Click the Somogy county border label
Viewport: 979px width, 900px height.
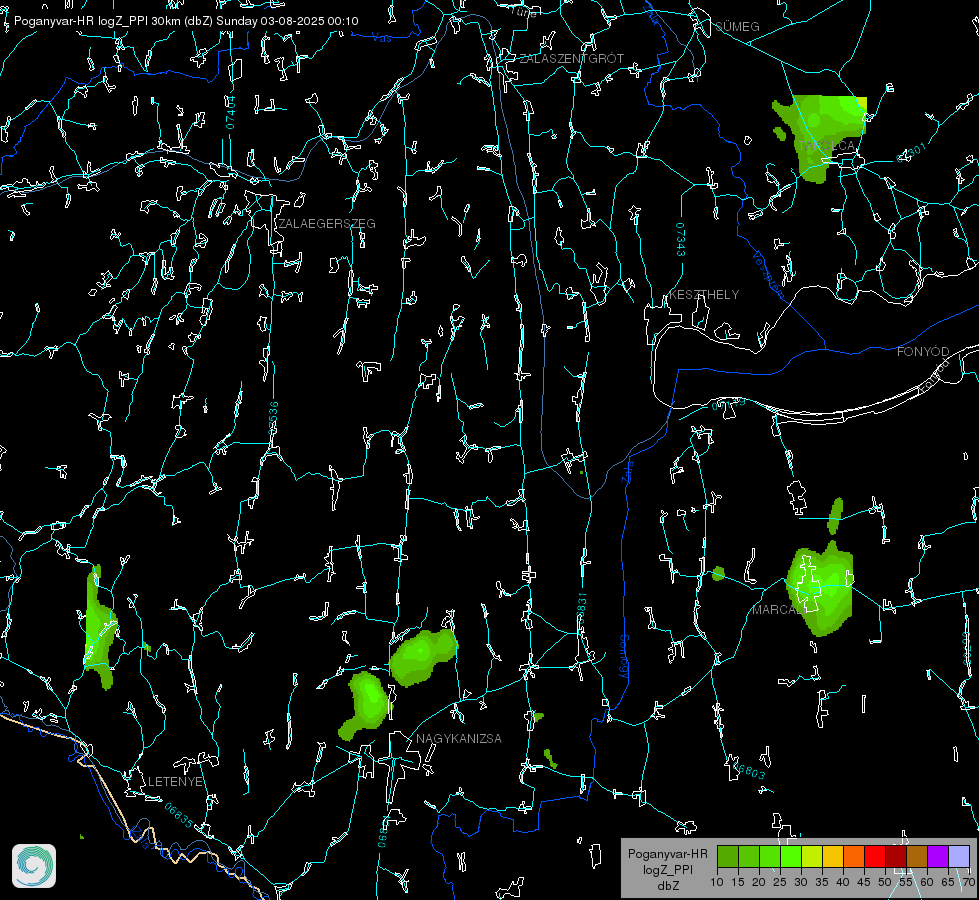pos(623,657)
